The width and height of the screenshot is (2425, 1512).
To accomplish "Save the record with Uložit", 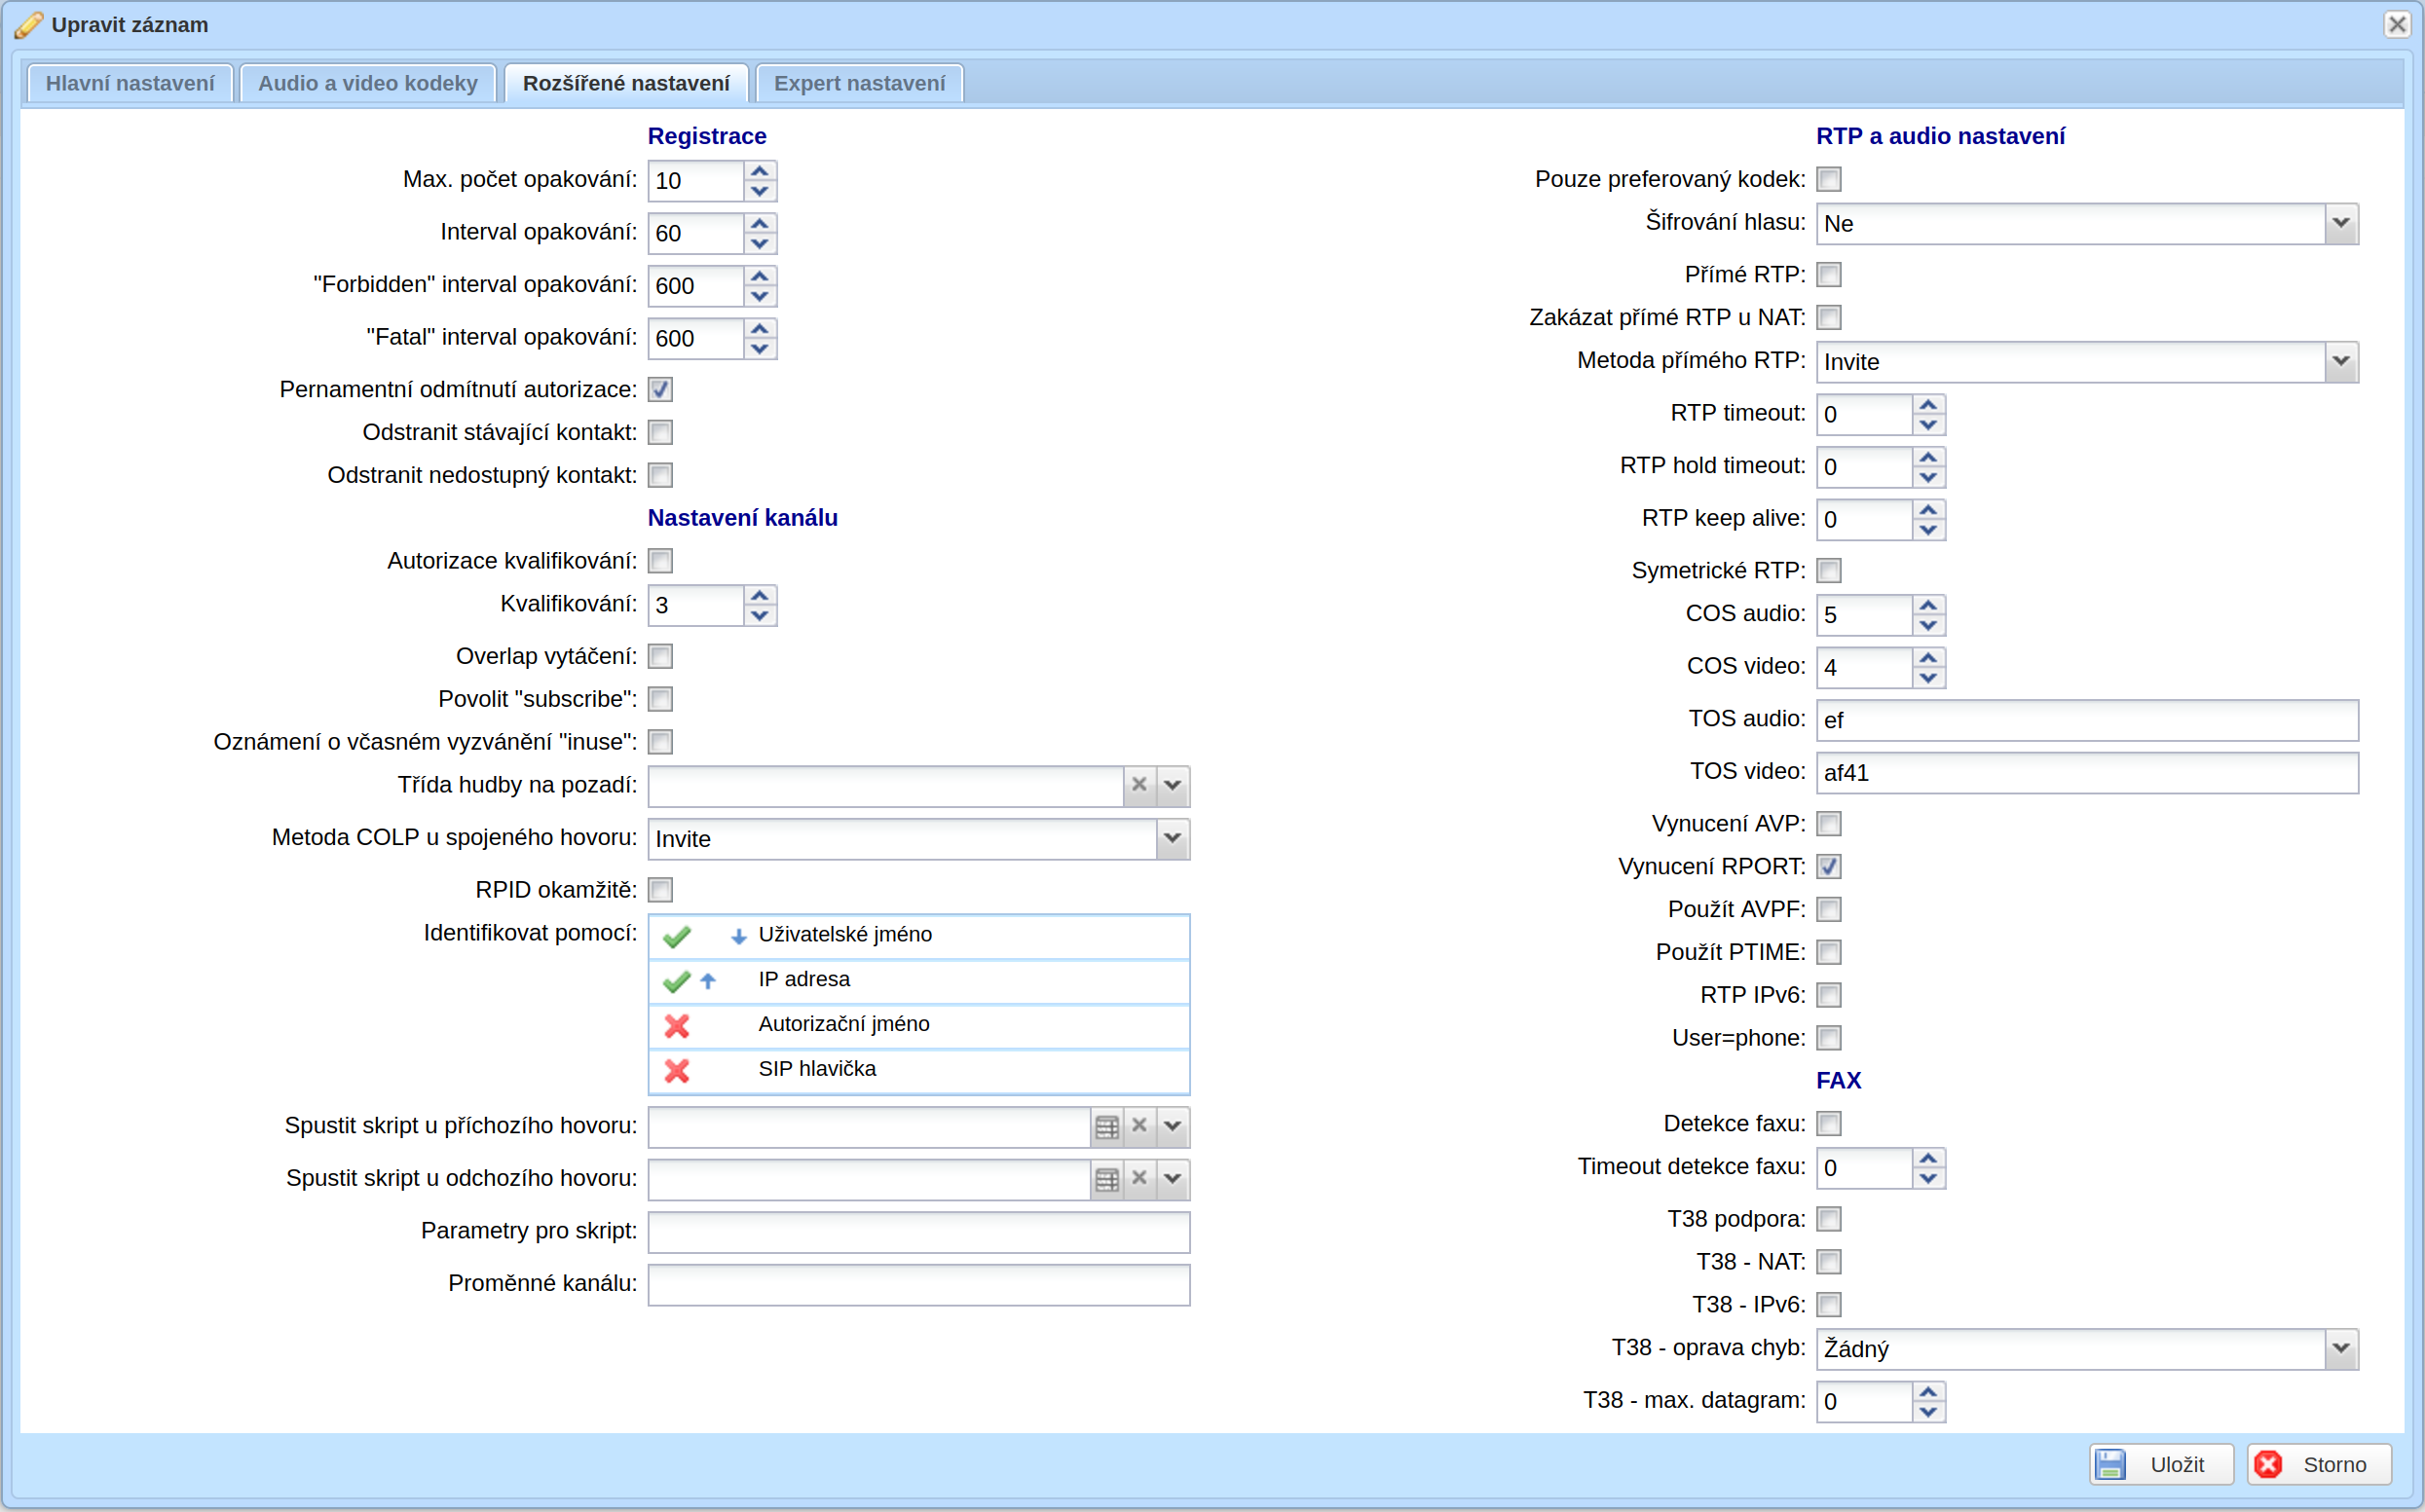I will pyautogui.click(x=2161, y=1464).
